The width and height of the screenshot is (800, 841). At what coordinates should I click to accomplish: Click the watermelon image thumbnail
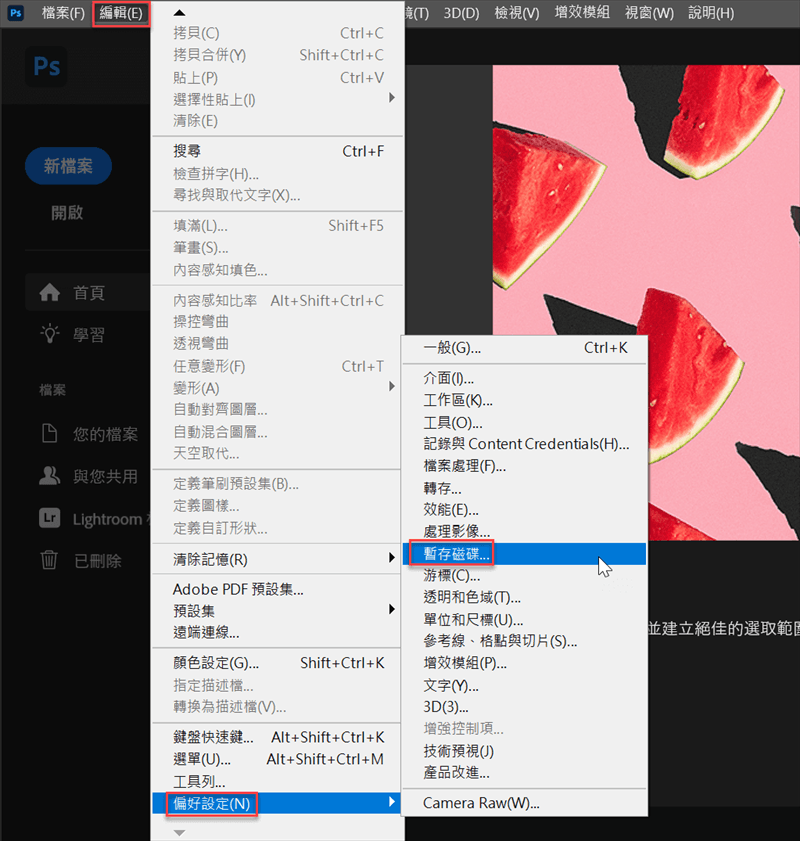(x=646, y=303)
